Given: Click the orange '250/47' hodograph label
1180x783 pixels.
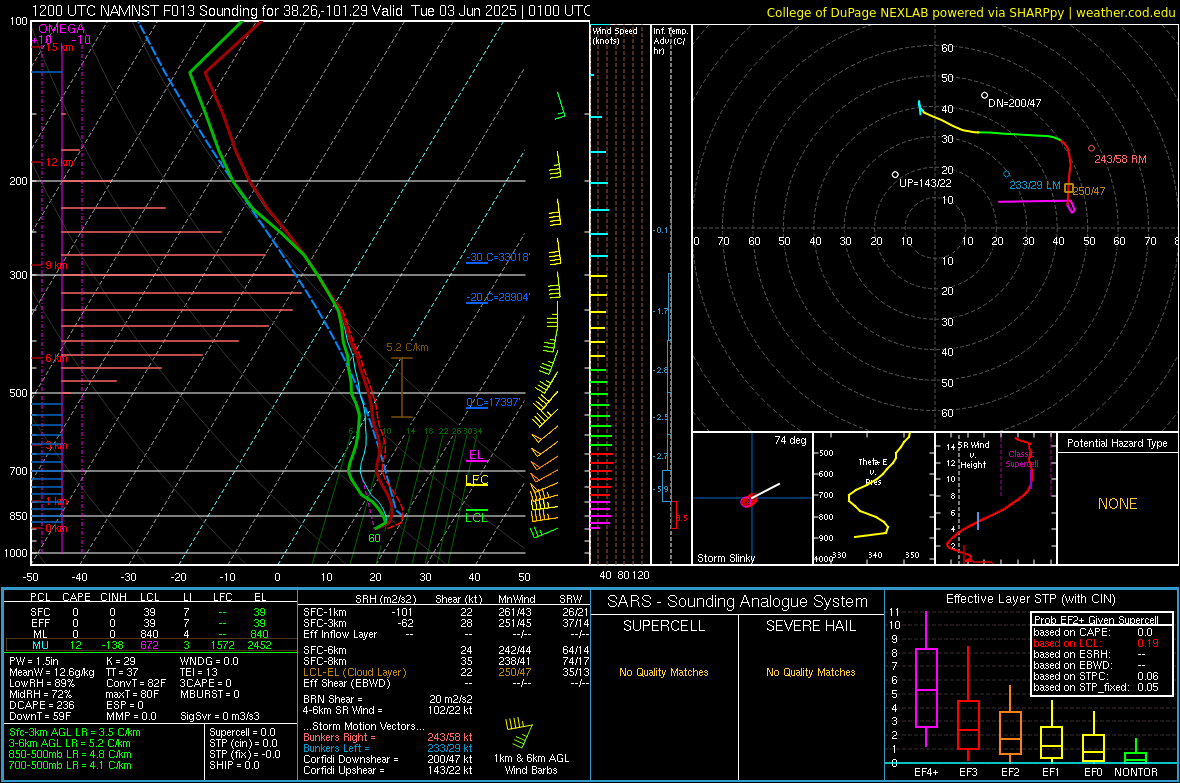Looking at the screenshot, I should (x=1089, y=191).
